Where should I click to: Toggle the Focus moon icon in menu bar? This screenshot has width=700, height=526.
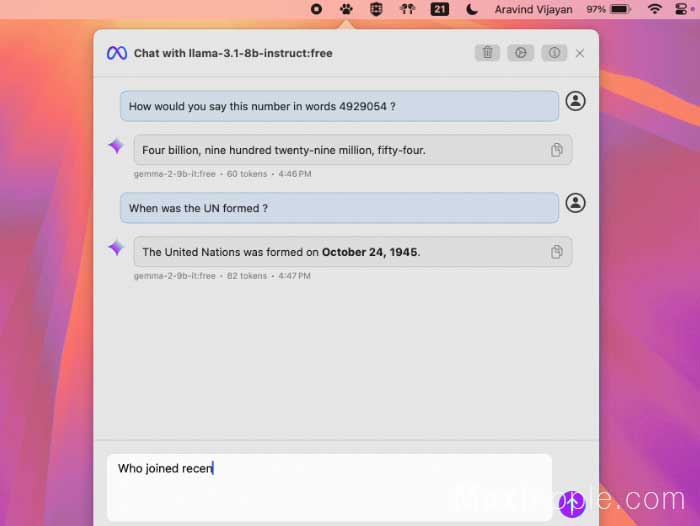point(471,9)
